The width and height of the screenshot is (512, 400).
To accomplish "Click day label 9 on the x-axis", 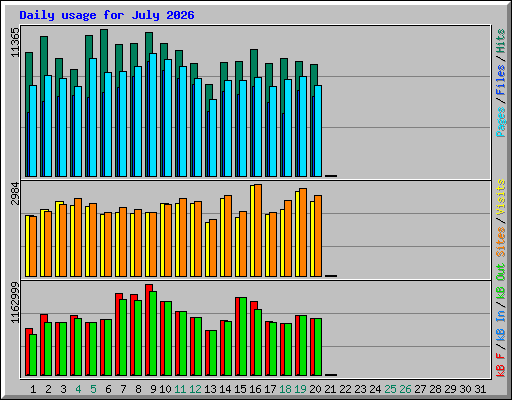I will (153, 389).
